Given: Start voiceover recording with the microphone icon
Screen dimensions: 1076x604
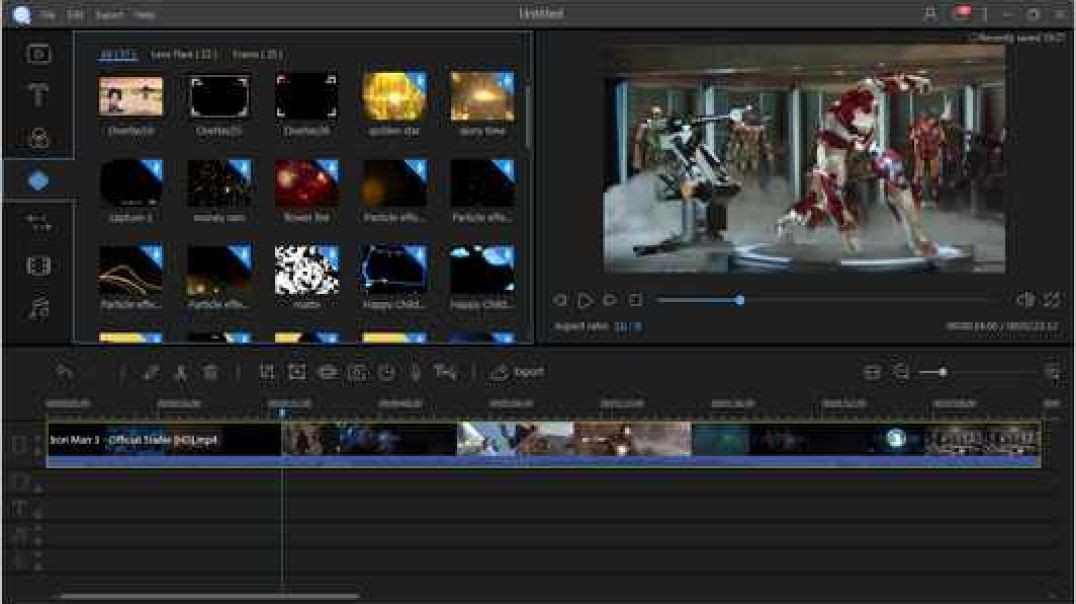Looking at the screenshot, I should 416,372.
